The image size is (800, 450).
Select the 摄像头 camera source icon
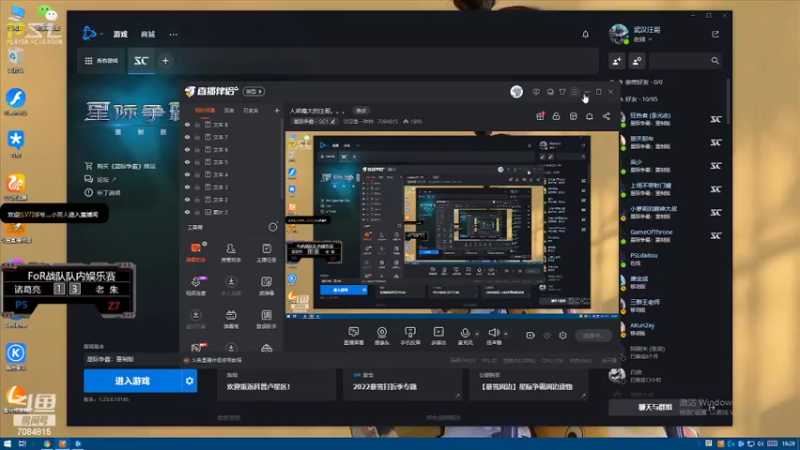click(382, 335)
